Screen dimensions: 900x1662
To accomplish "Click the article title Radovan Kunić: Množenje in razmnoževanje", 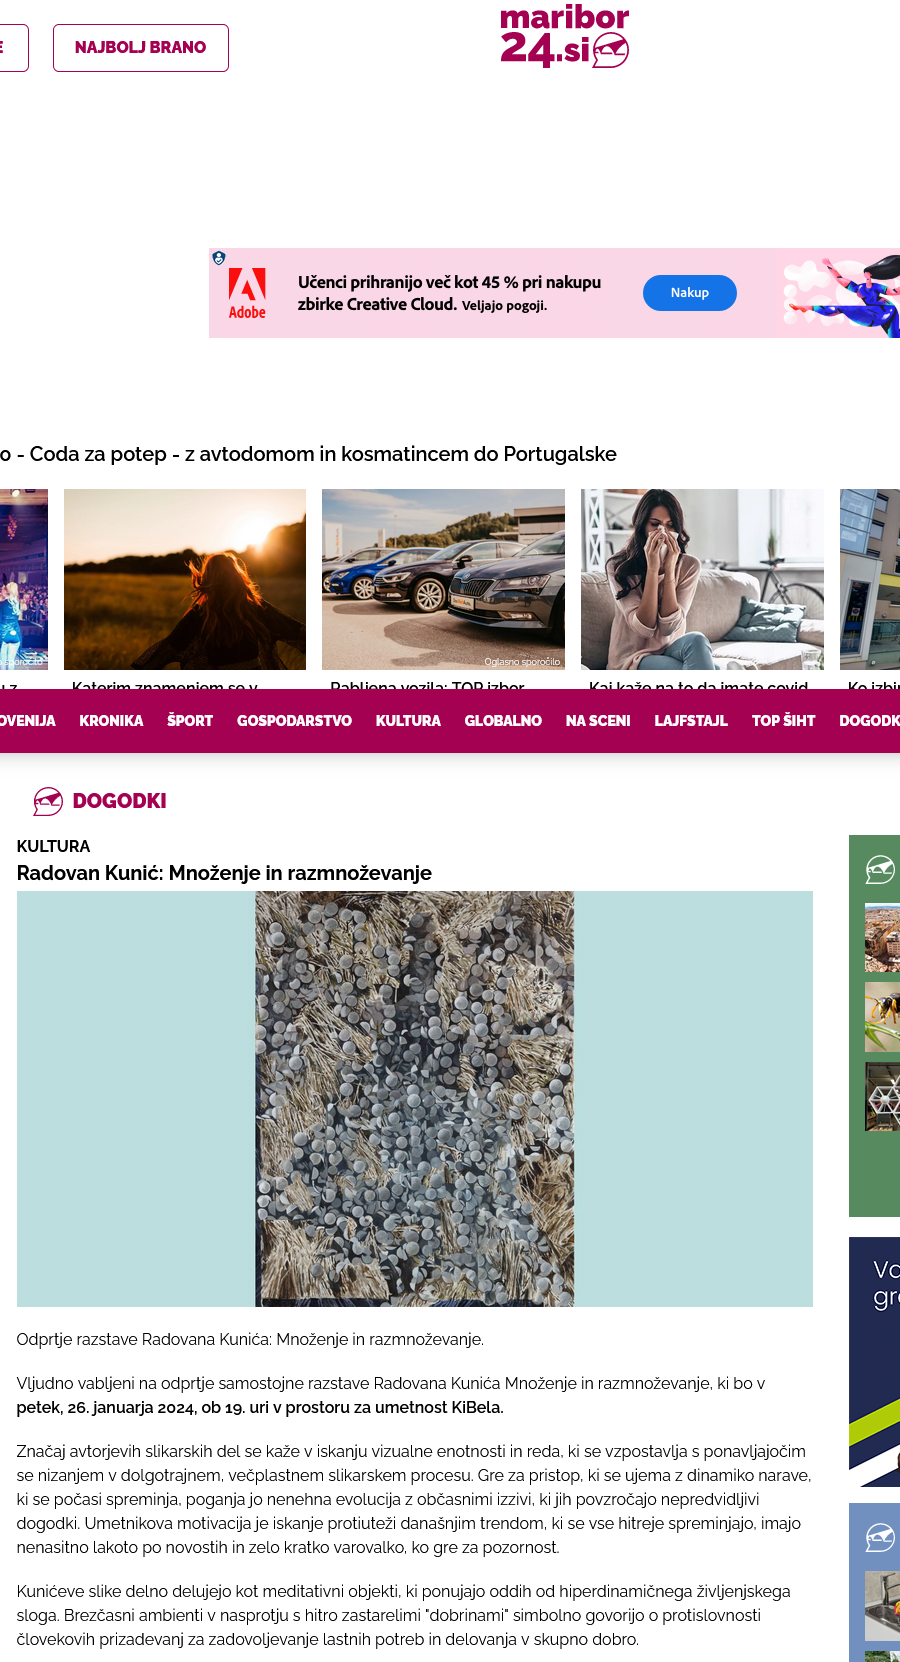I will [x=224, y=873].
